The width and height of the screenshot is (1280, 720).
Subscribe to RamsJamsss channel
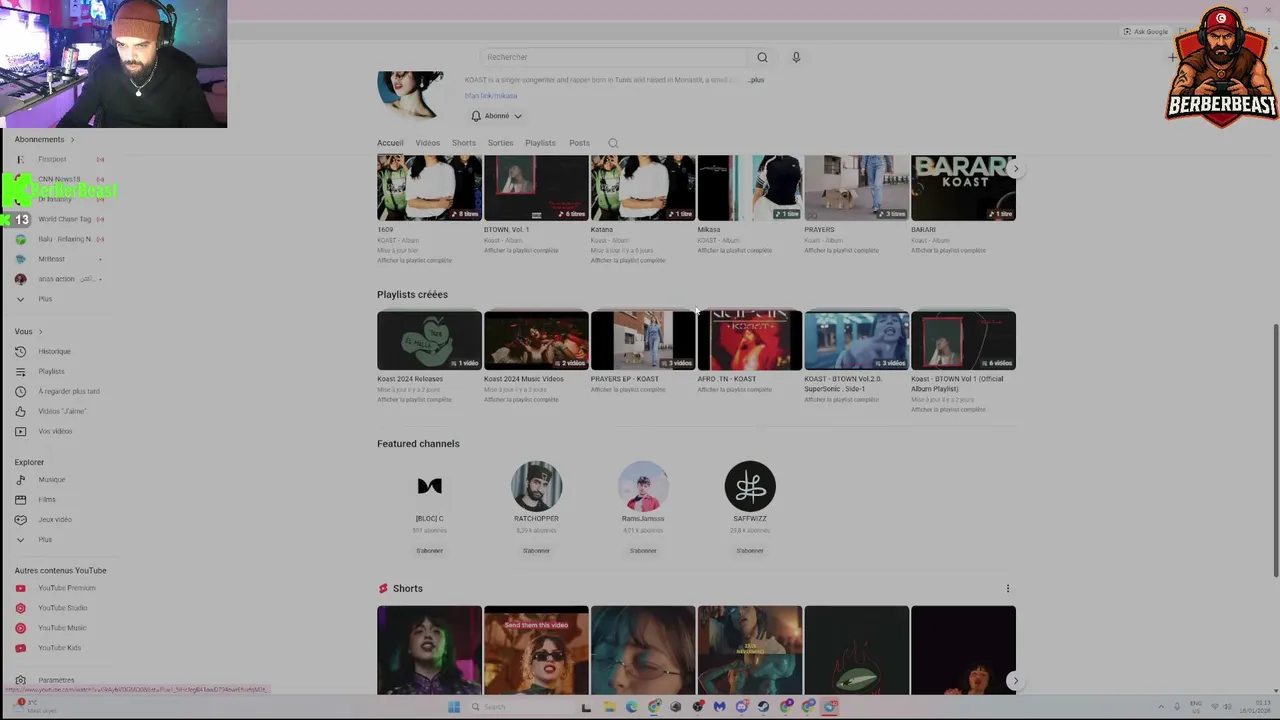pos(643,551)
